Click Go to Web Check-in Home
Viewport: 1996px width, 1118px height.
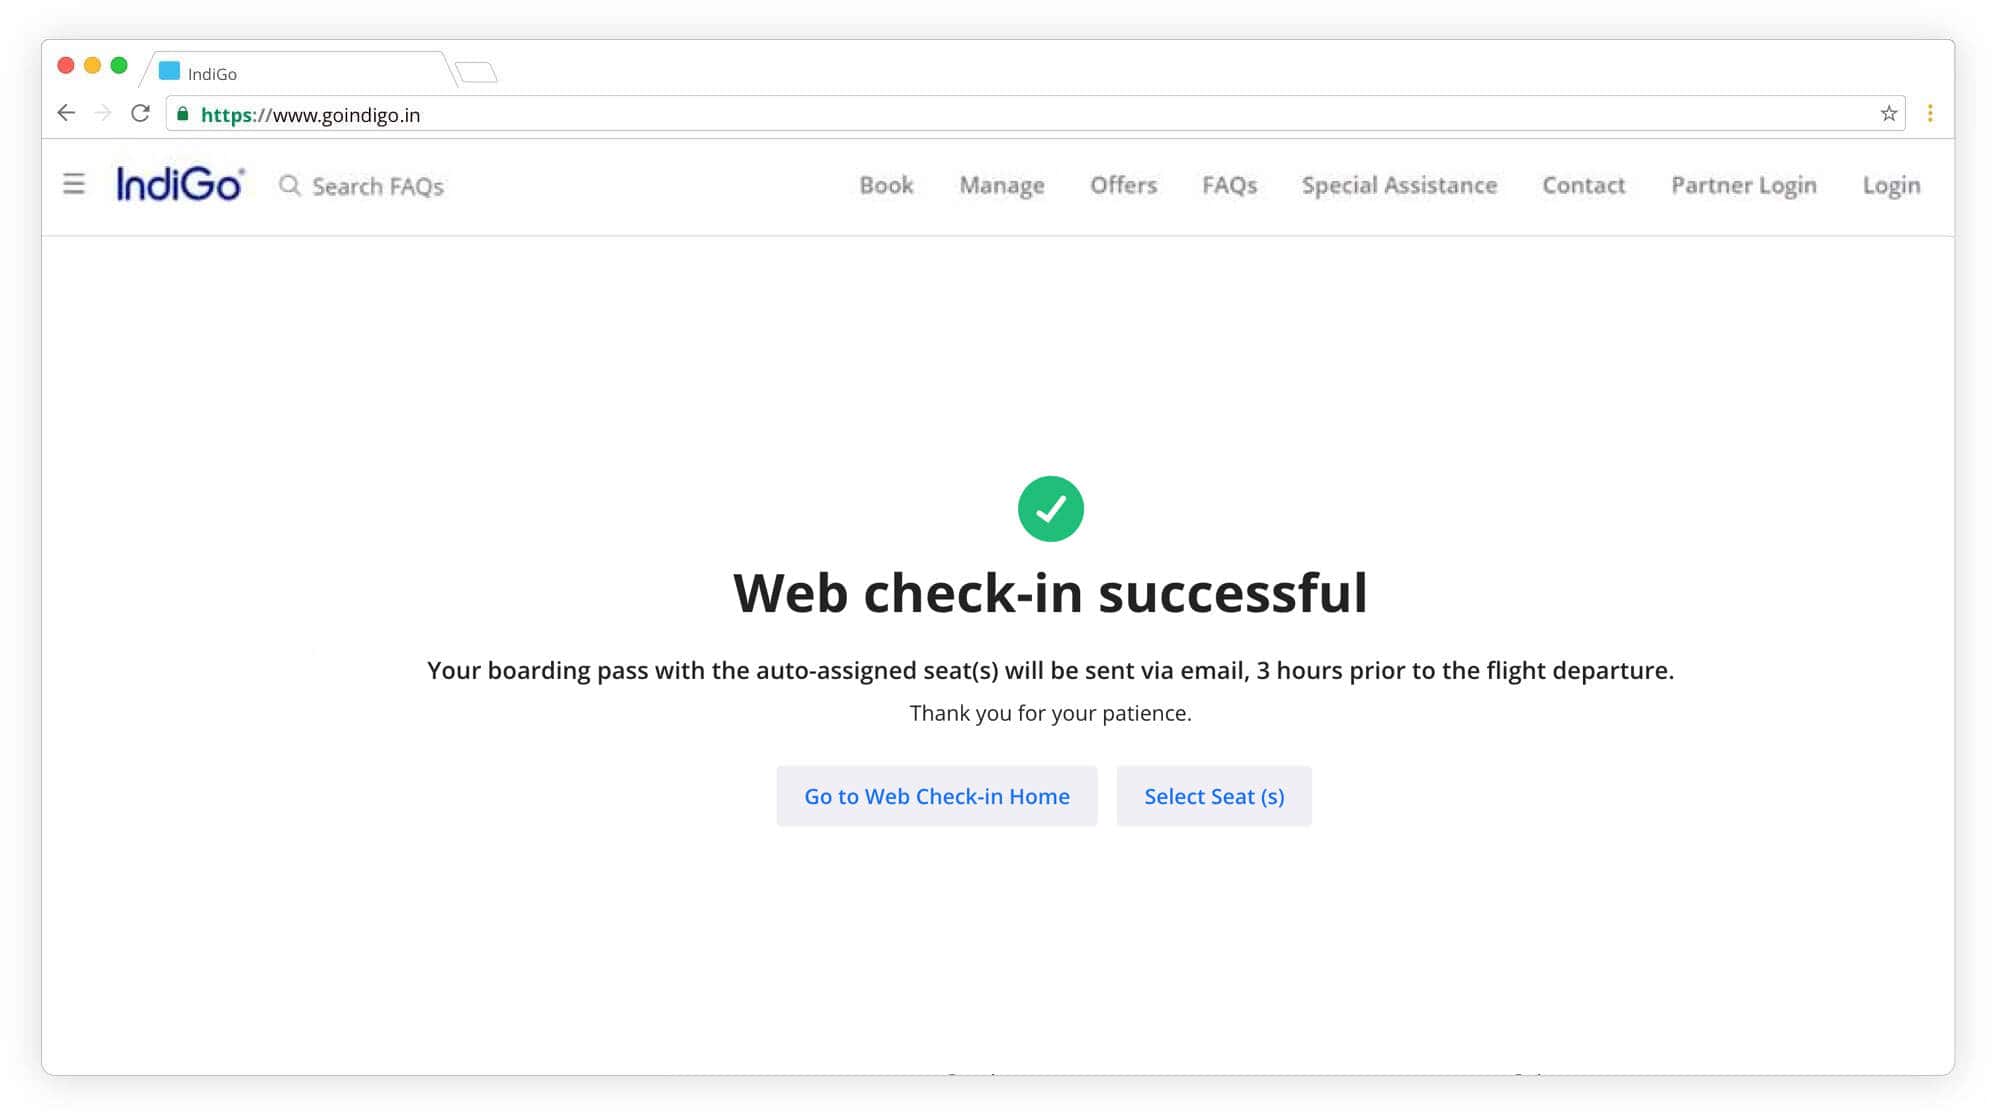click(x=936, y=796)
